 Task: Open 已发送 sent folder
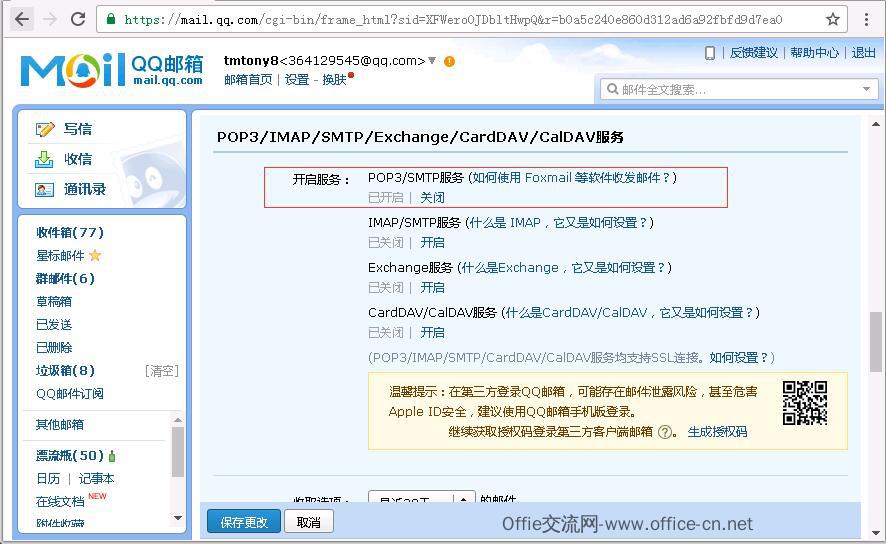click(x=54, y=325)
